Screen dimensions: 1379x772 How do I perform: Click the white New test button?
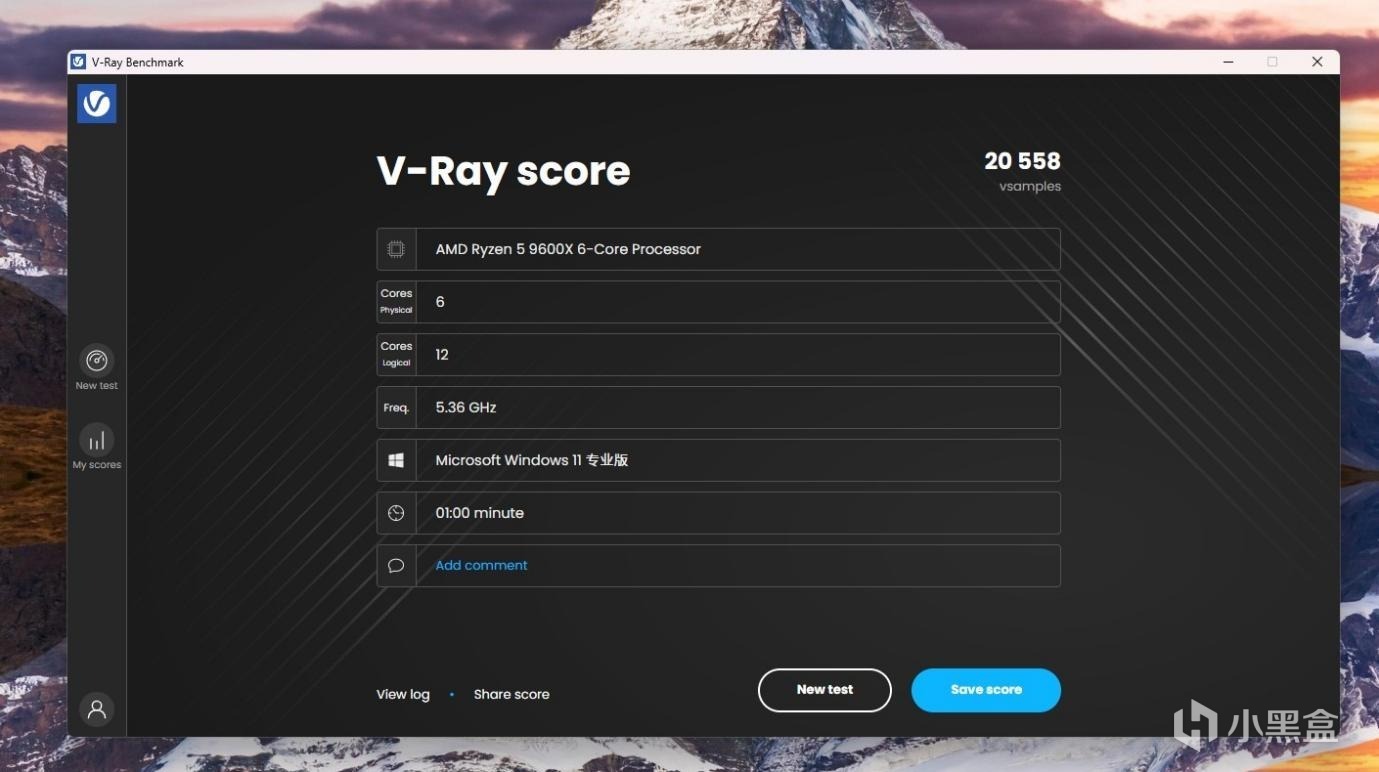click(825, 690)
